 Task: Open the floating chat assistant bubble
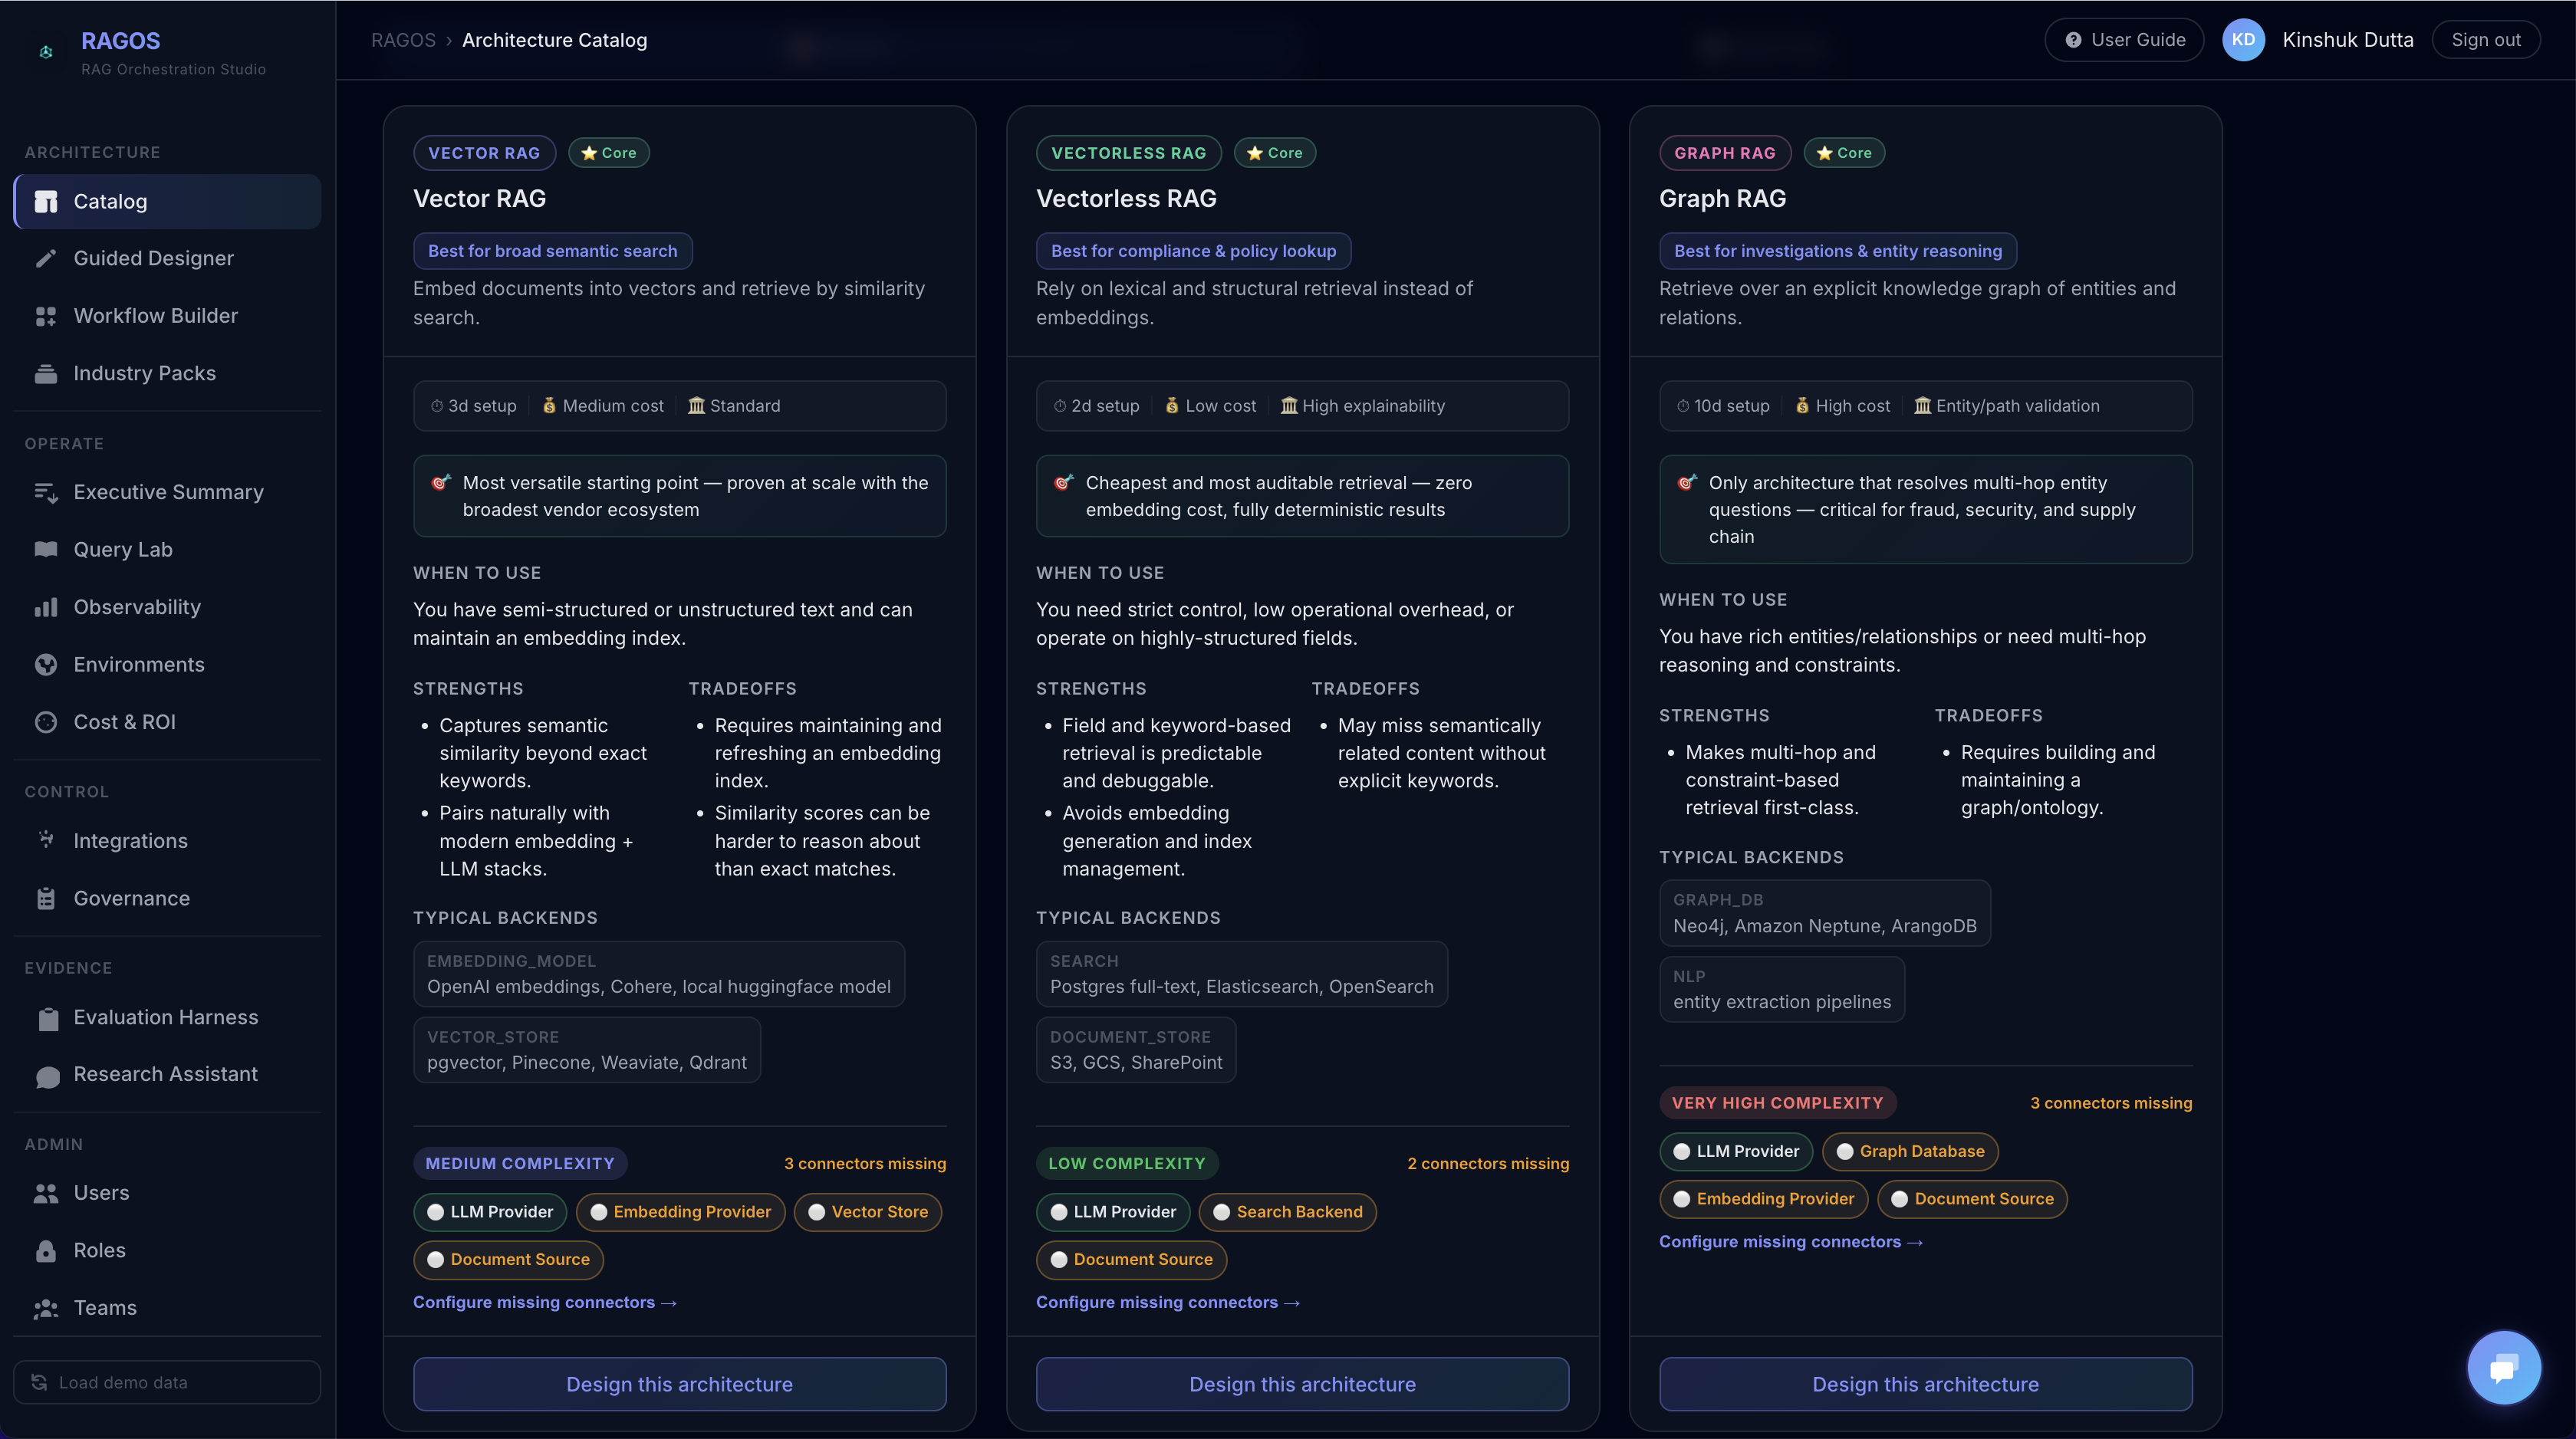tap(2503, 1367)
